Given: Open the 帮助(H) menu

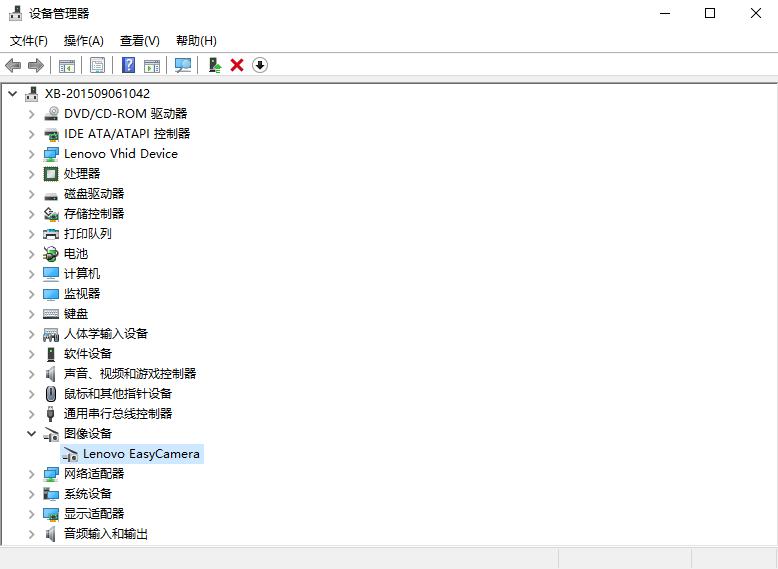Looking at the screenshot, I should coord(196,41).
